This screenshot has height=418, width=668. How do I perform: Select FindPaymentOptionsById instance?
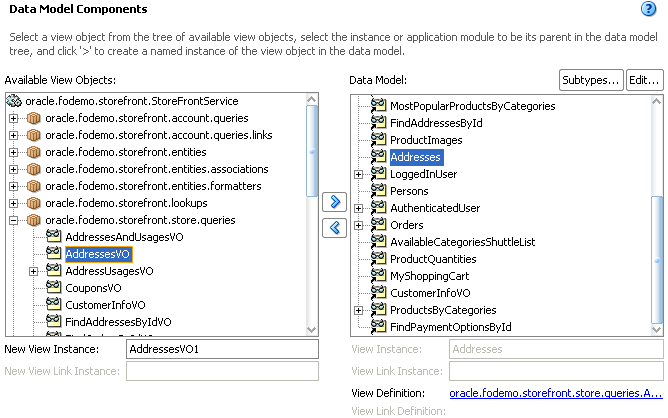[451, 328]
